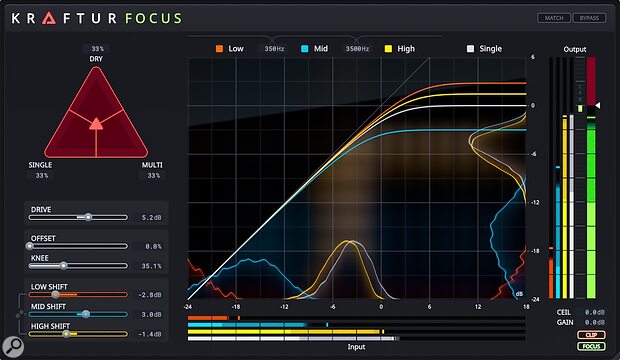
Task: Click the GAIN 0.0dB value
Action: coord(595,322)
